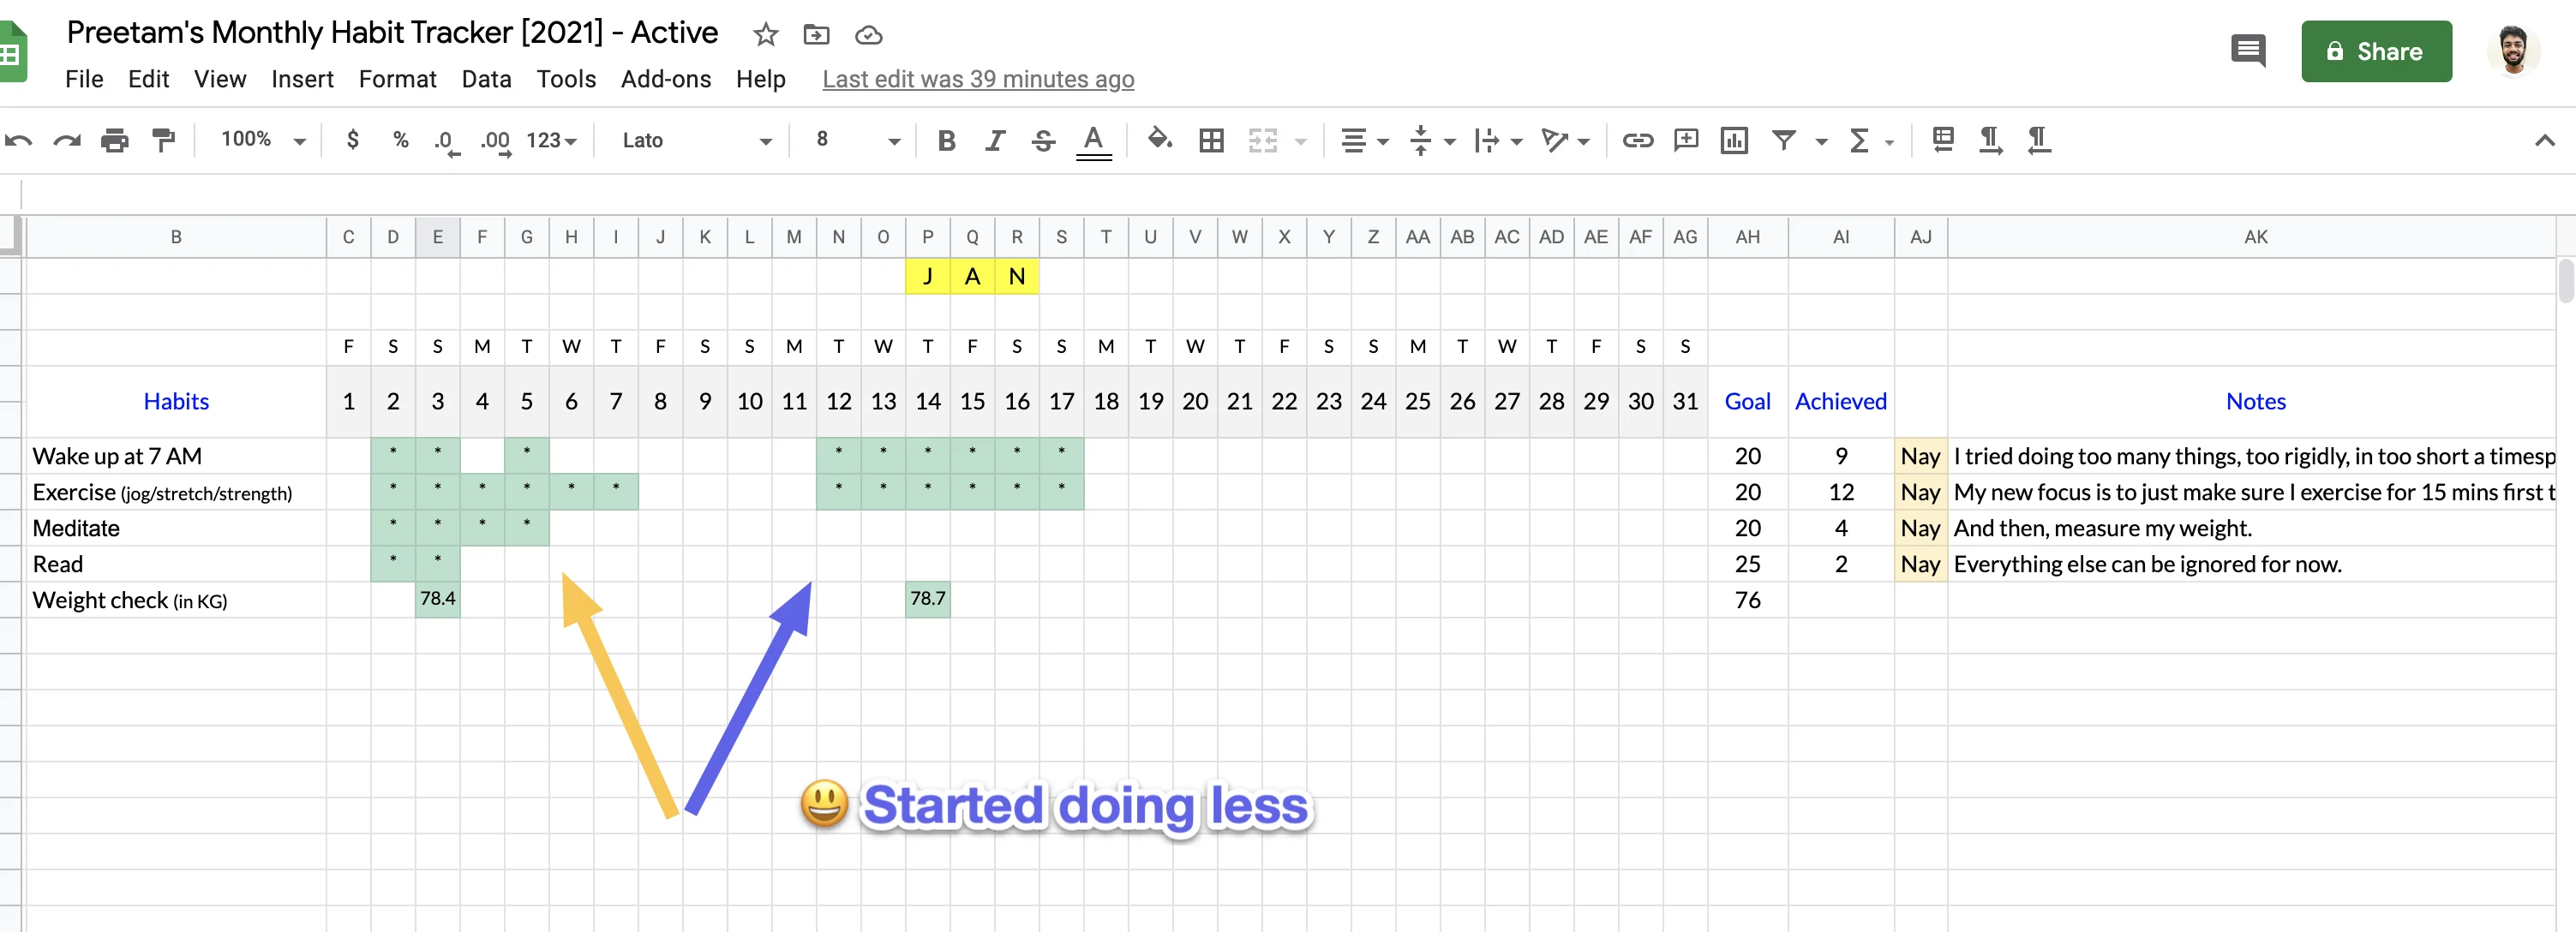
Task: Open the Data menu
Action: pyautogui.click(x=486, y=79)
